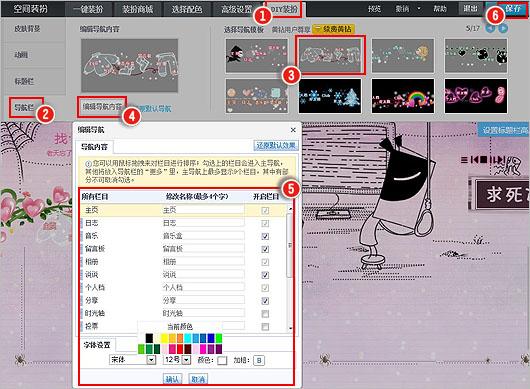Screen dimensions: 530x389
Task: Enable the 投票 column checkbox
Action: [x=265, y=327]
